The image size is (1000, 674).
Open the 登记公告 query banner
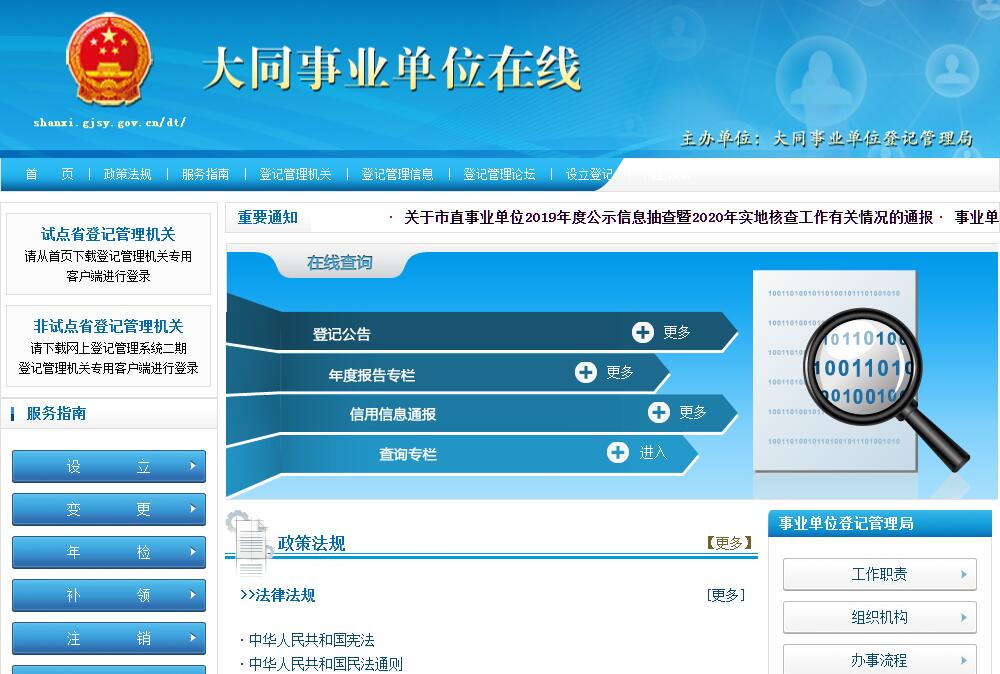[482, 332]
